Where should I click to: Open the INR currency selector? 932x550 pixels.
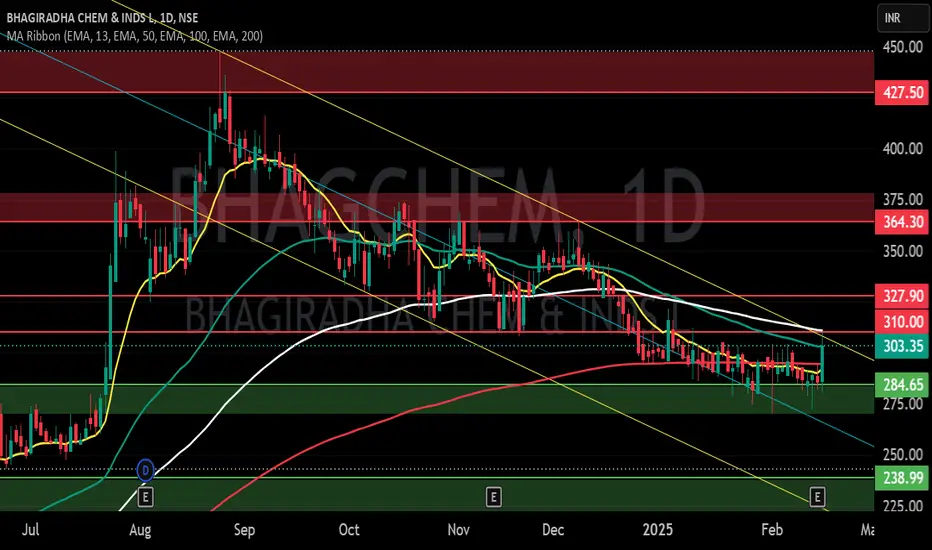902,18
